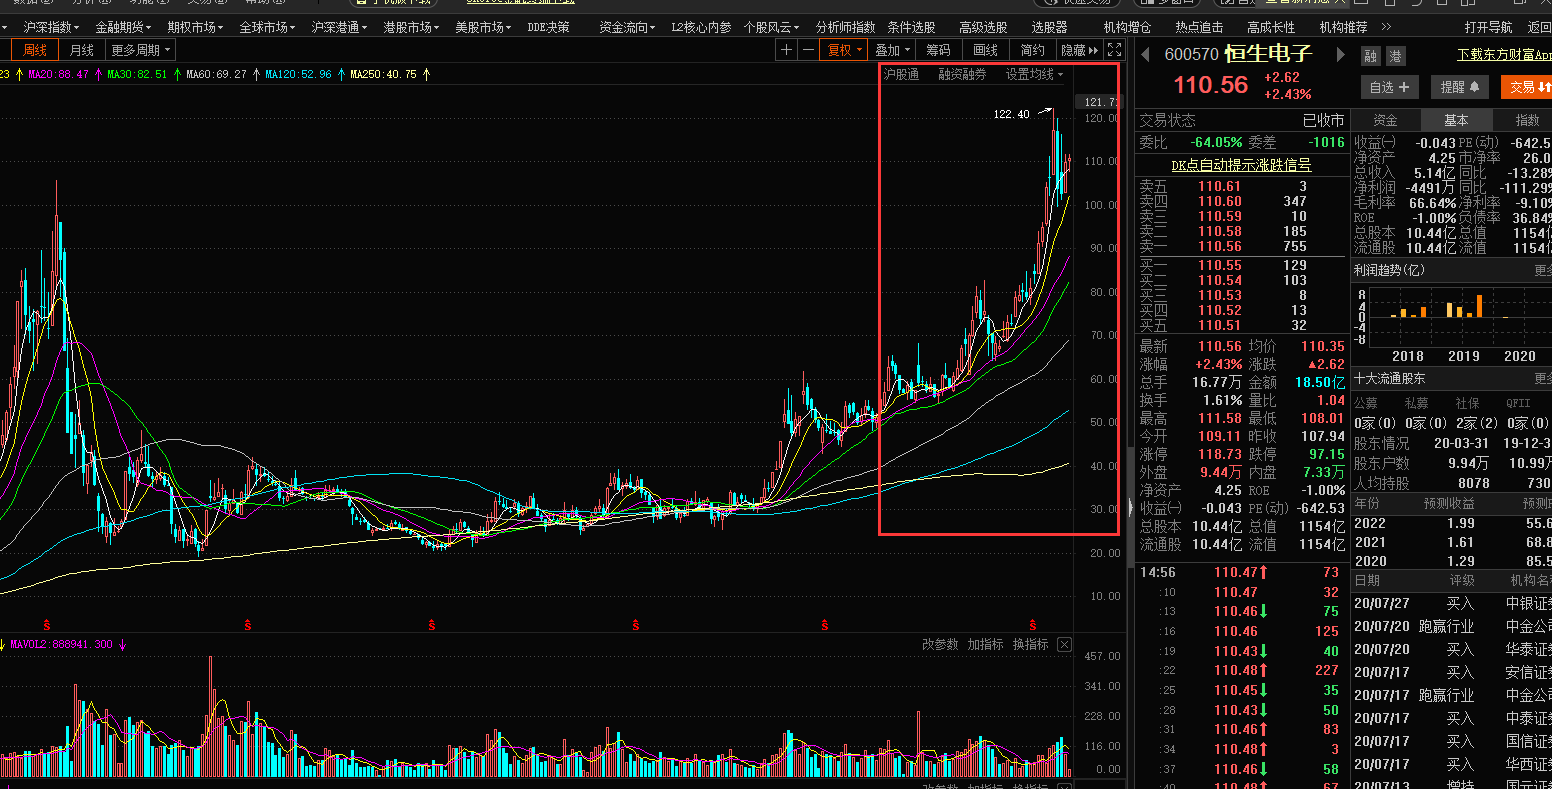Open fullscreen chart view icon
This screenshot has width=1552, height=789.
tap(1115, 50)
